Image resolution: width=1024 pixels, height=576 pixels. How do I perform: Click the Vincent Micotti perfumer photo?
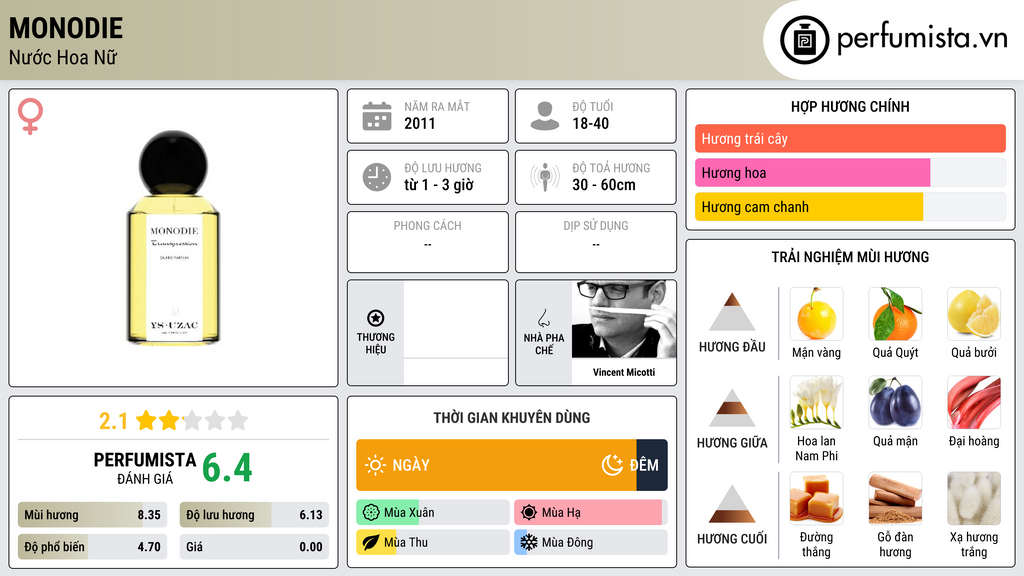coord(624,319)
